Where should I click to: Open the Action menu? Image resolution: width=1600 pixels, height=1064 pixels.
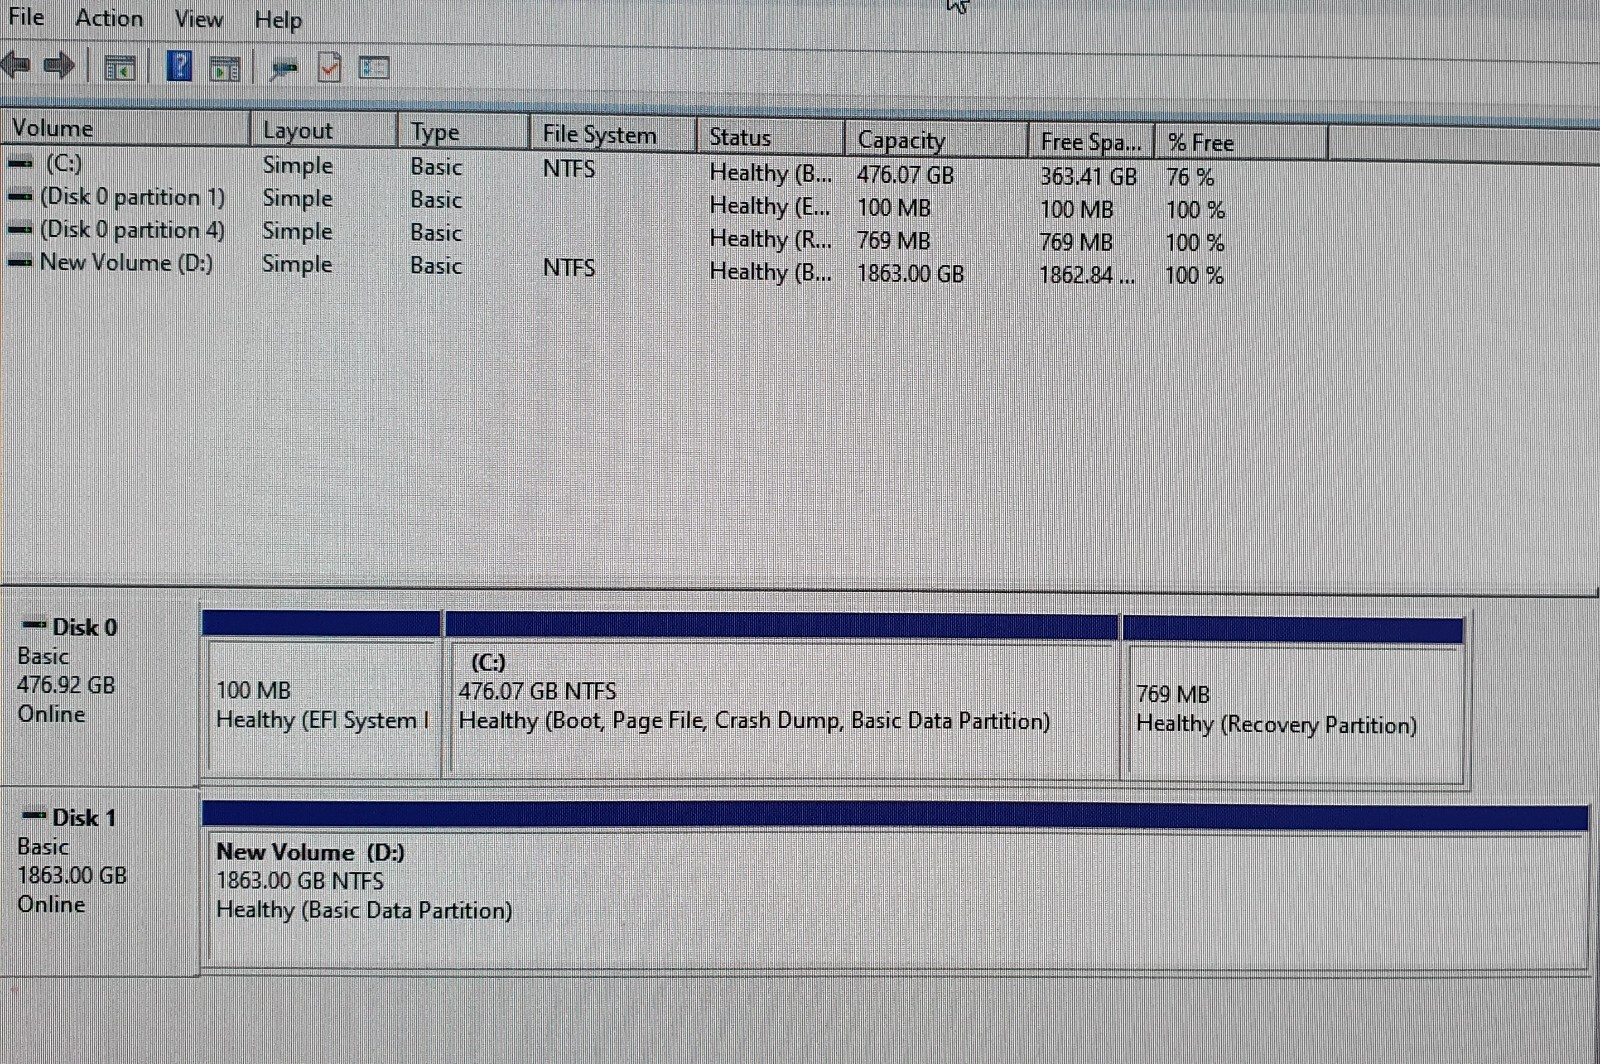click(109, 18)
